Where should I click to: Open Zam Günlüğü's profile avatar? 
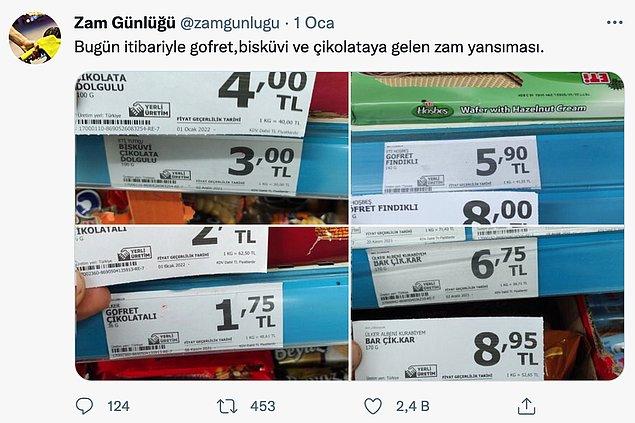[x=35, y=38]
